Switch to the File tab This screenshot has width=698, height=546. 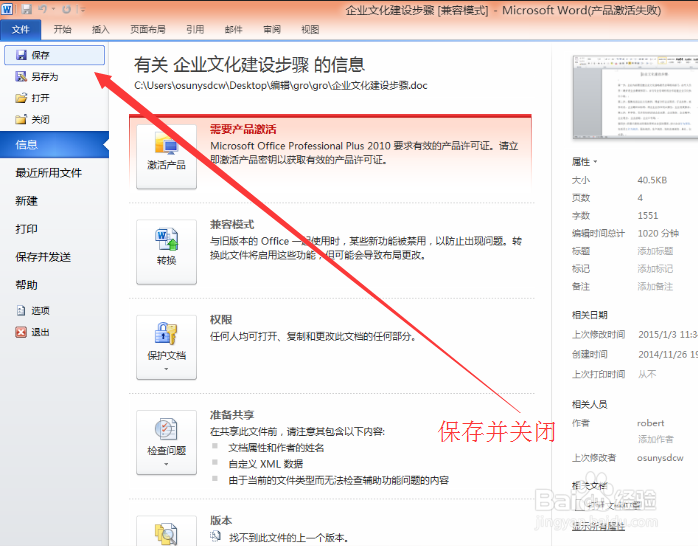click(20, 29)
